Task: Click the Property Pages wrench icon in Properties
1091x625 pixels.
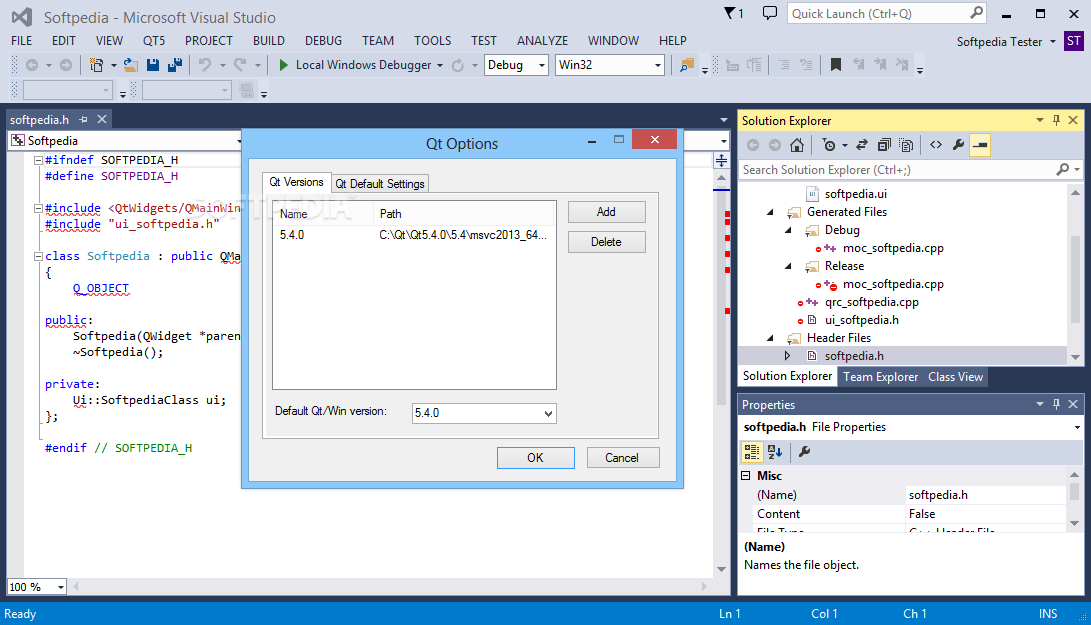Action: tap(804, 452)
